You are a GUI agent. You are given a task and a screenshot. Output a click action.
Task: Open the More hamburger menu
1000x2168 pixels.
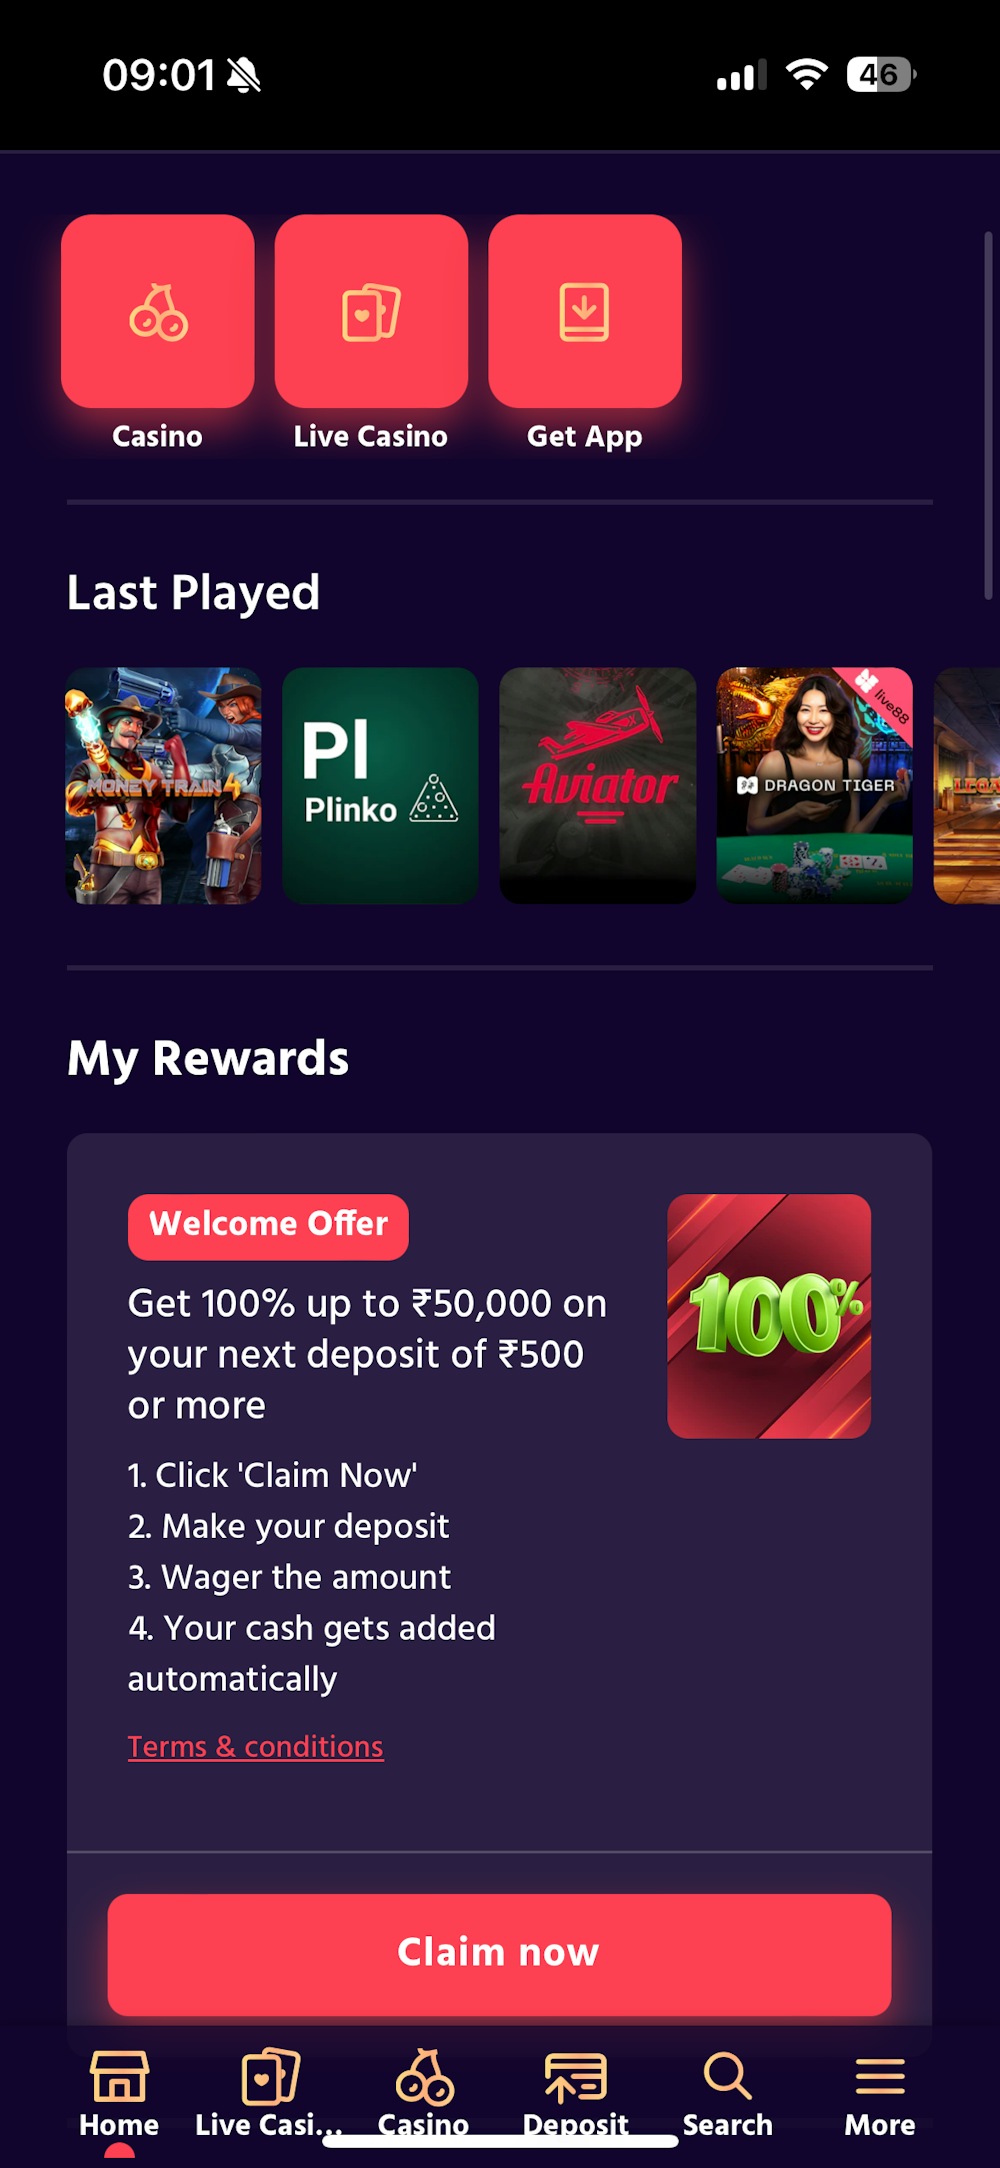880,2094
